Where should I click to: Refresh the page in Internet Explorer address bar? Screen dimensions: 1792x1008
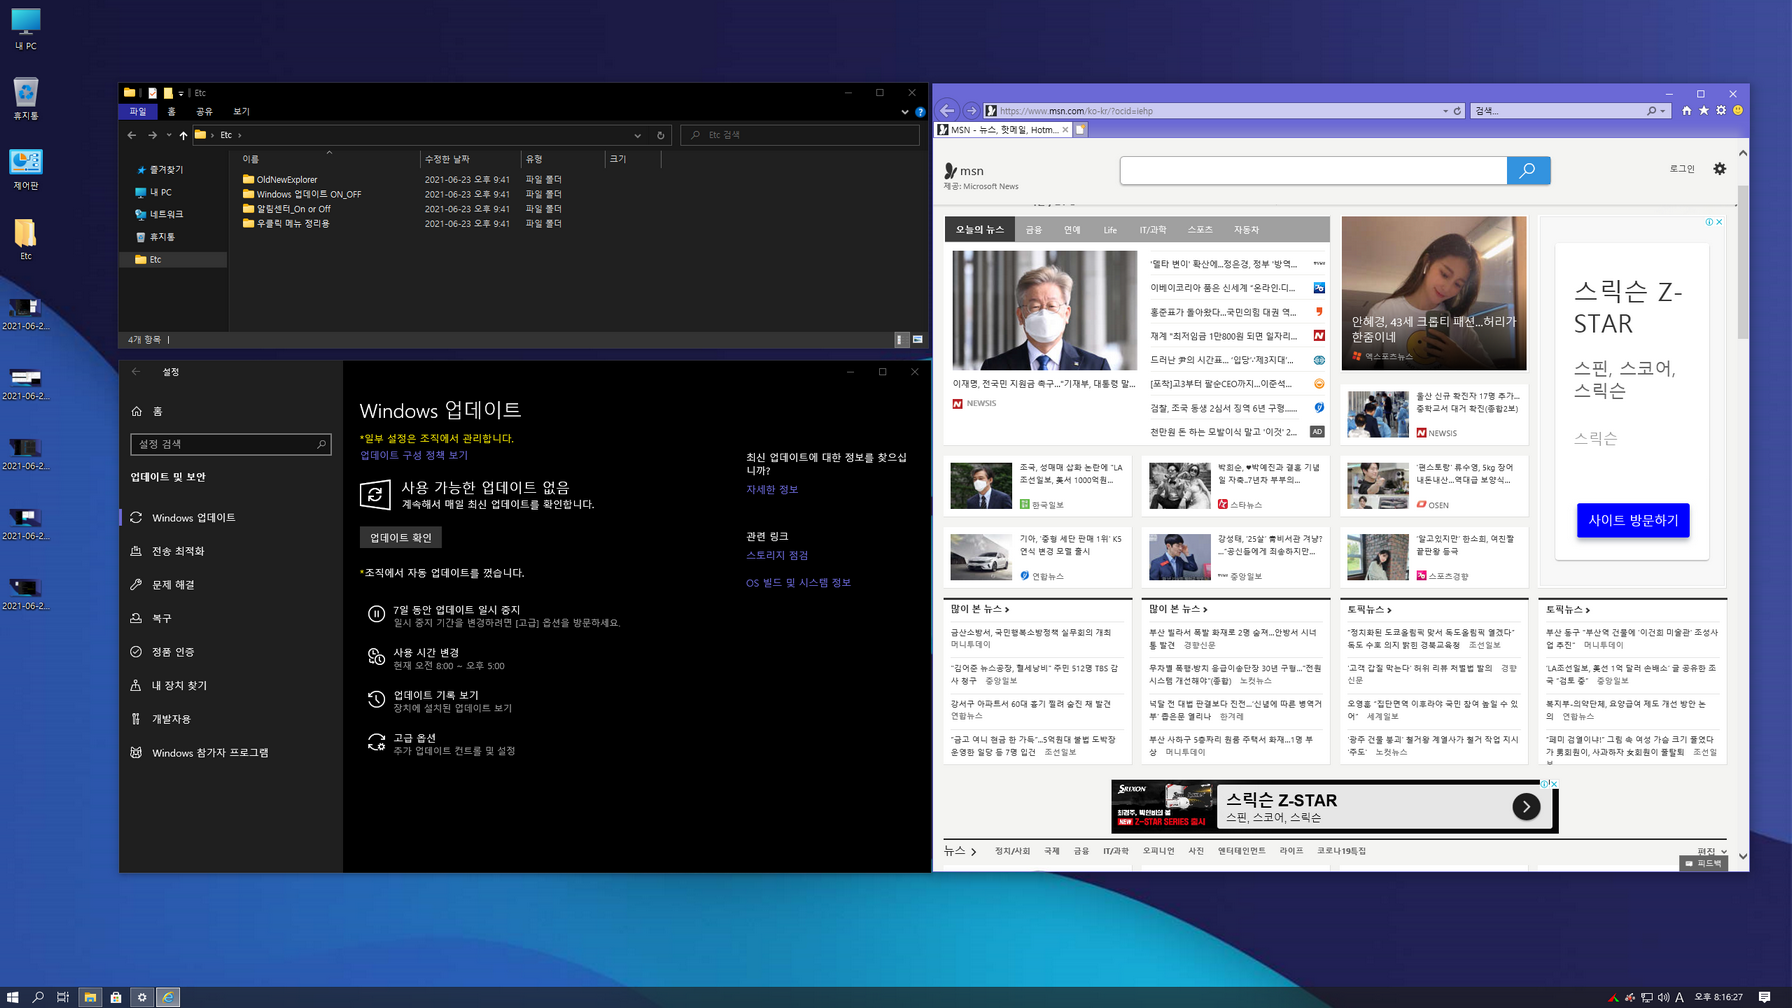[x=1457, y=111]
